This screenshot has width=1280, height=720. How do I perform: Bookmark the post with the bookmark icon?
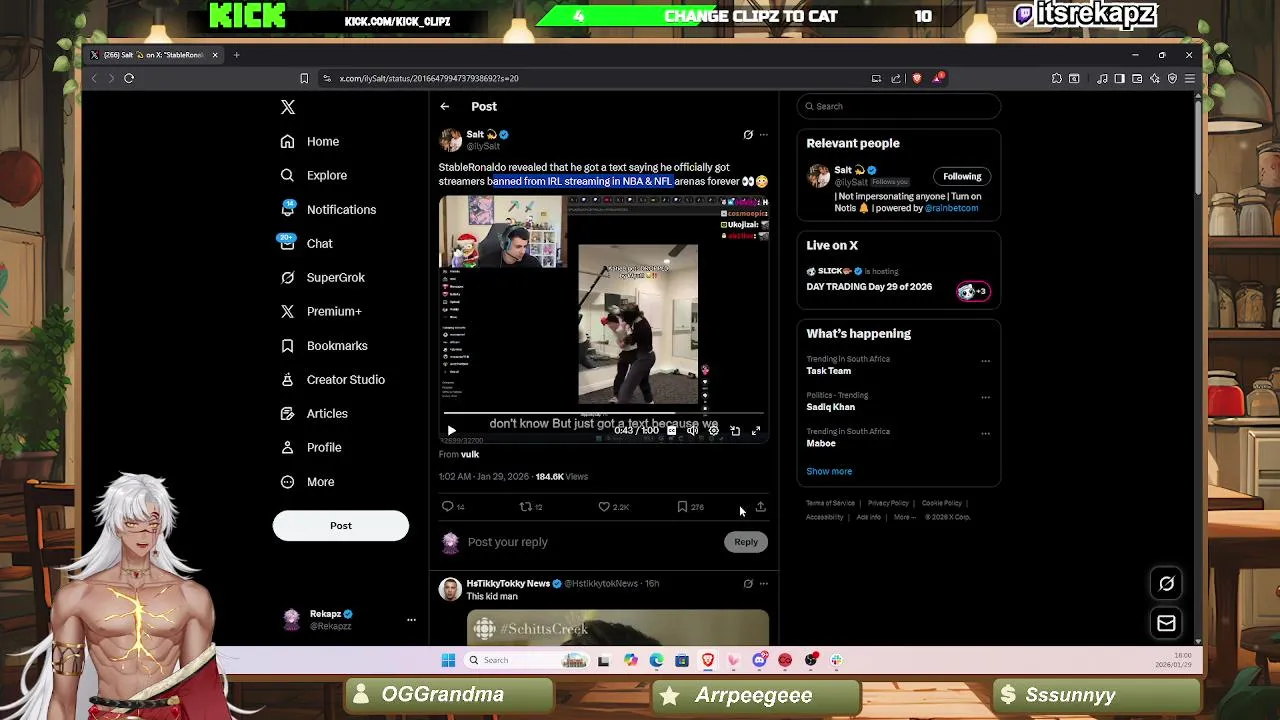682,507
